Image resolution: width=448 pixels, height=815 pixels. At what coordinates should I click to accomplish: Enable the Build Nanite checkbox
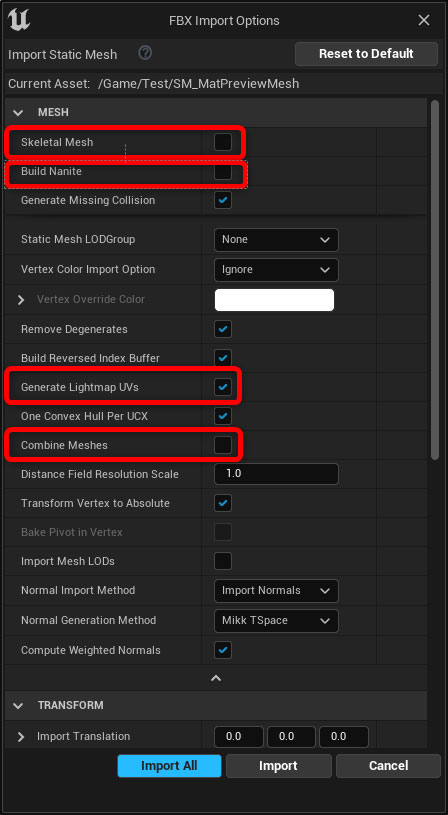click(223, 171)
